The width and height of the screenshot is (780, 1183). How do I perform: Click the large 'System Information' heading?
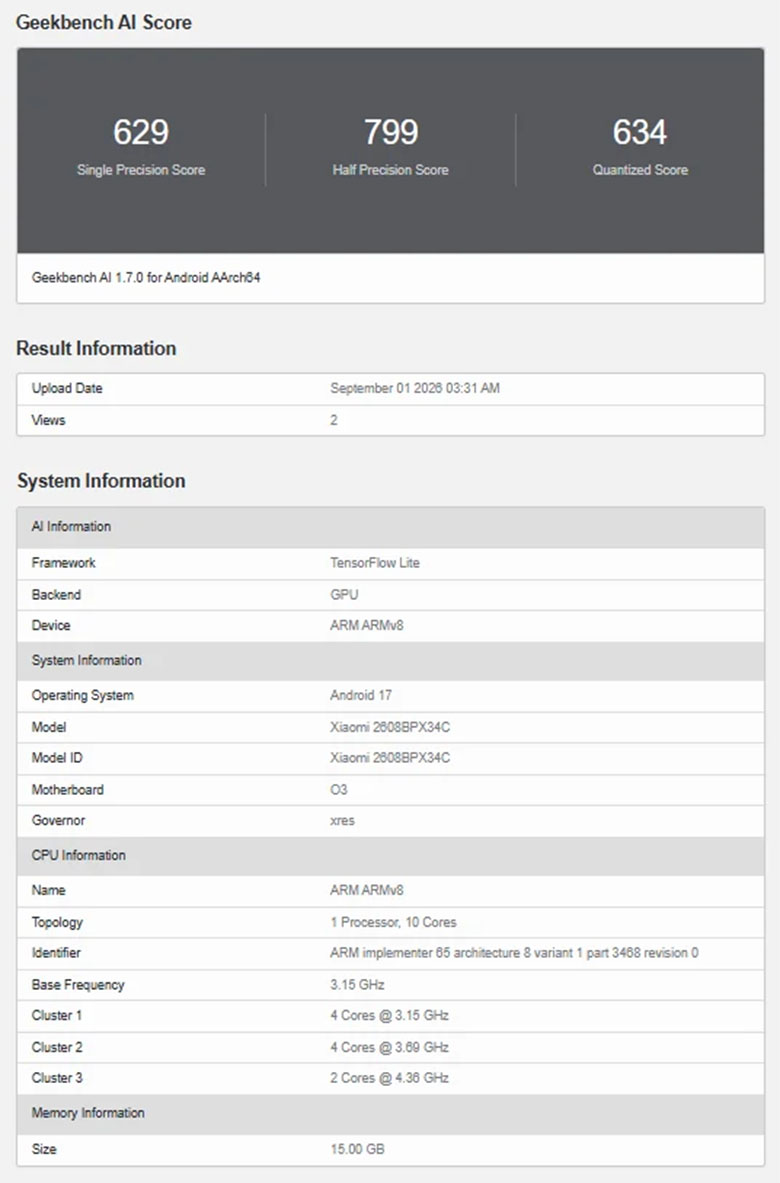click(x=101, y=481)
